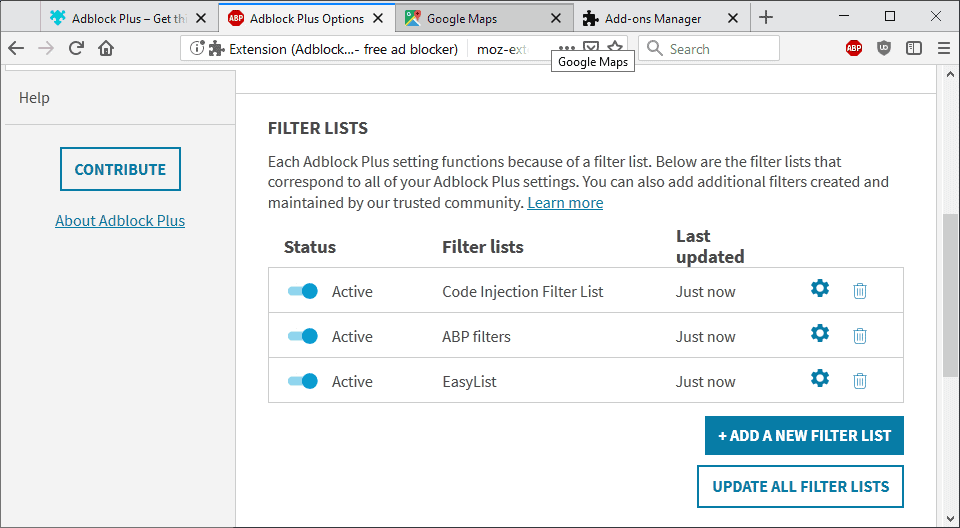Select Code Injection Filter List text
Screen dimensions: 960x528
(523, 292)
